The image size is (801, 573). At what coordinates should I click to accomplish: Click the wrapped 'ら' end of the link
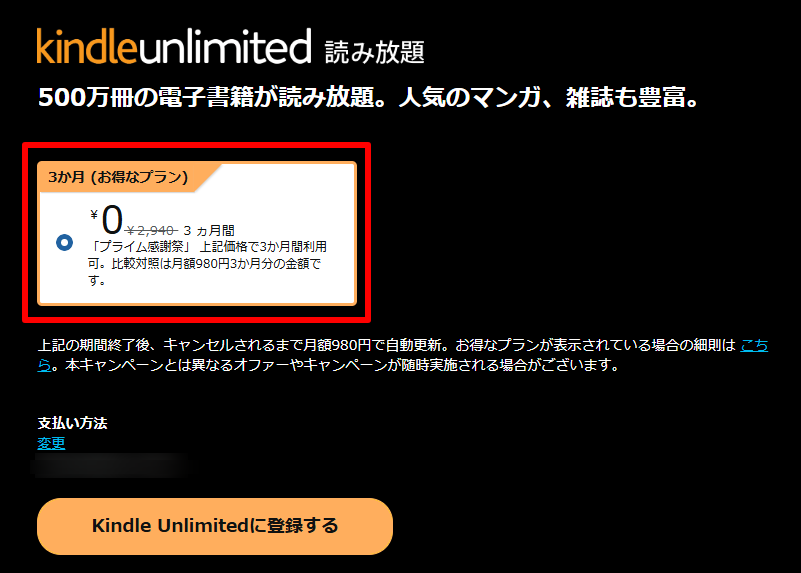[44, 365]
